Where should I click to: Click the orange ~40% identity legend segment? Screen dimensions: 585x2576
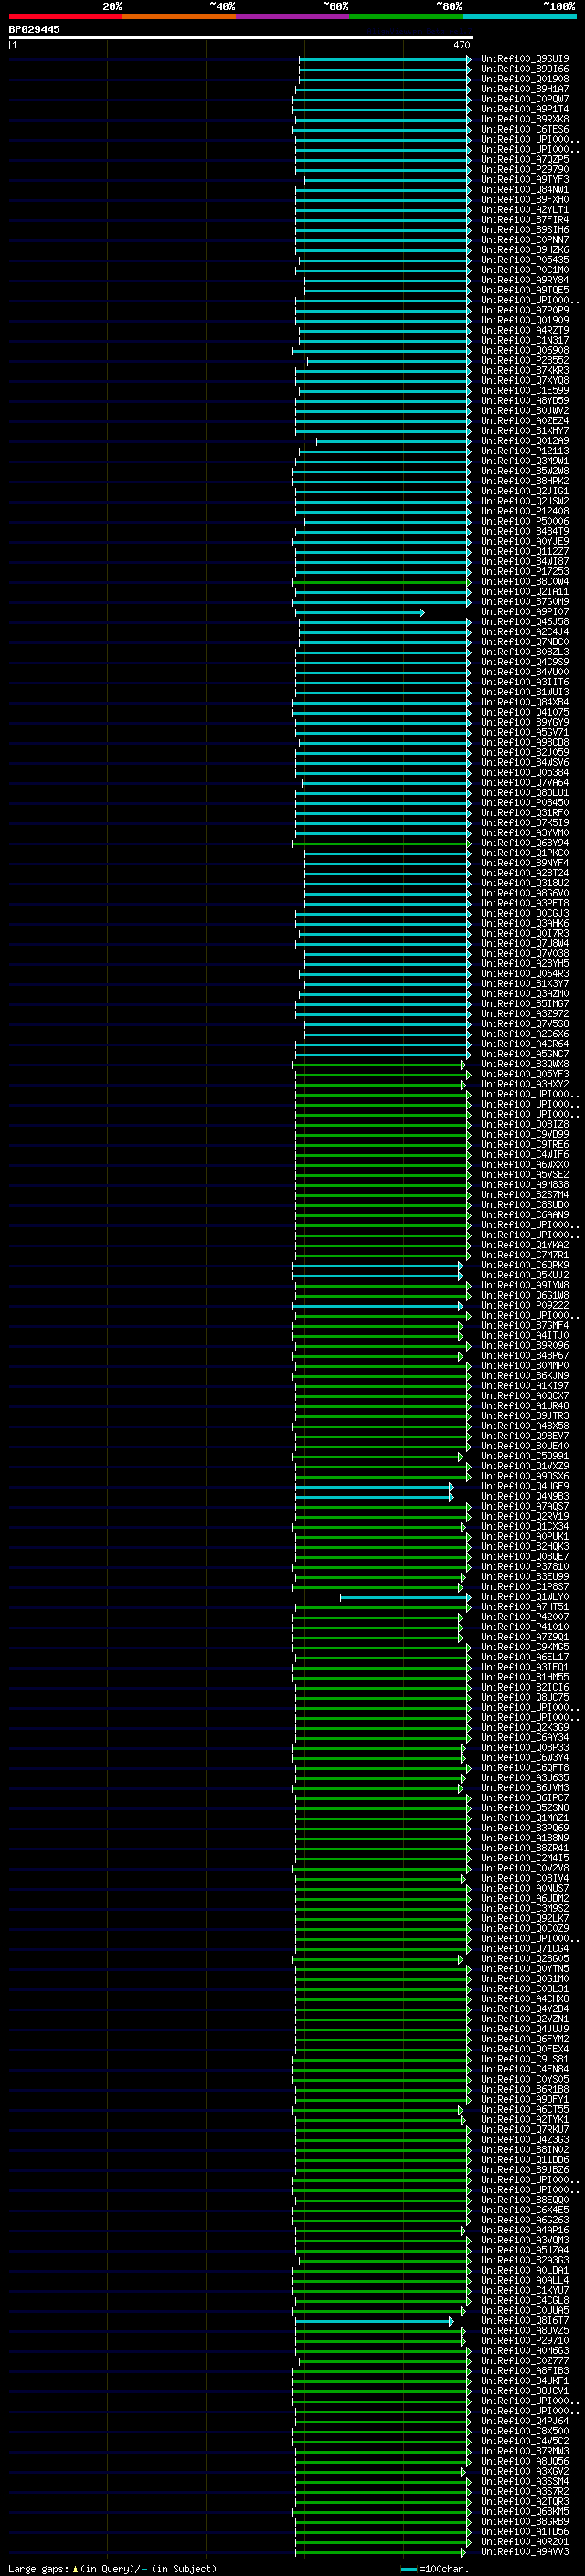click(179, 16)
